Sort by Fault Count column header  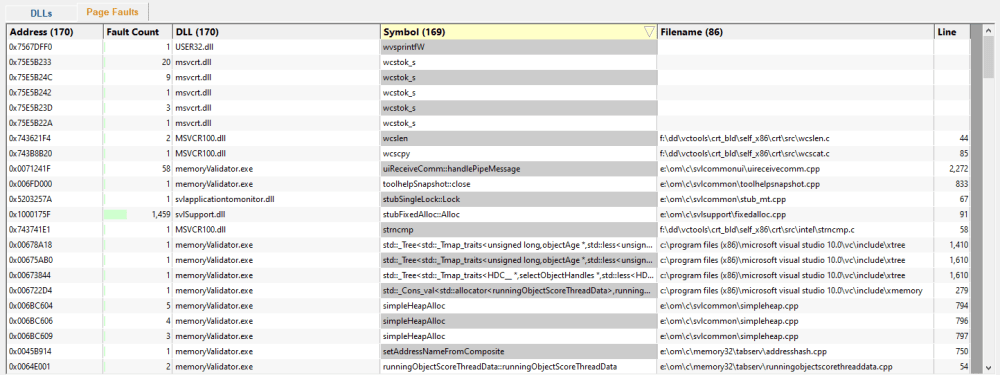[138, 32]
